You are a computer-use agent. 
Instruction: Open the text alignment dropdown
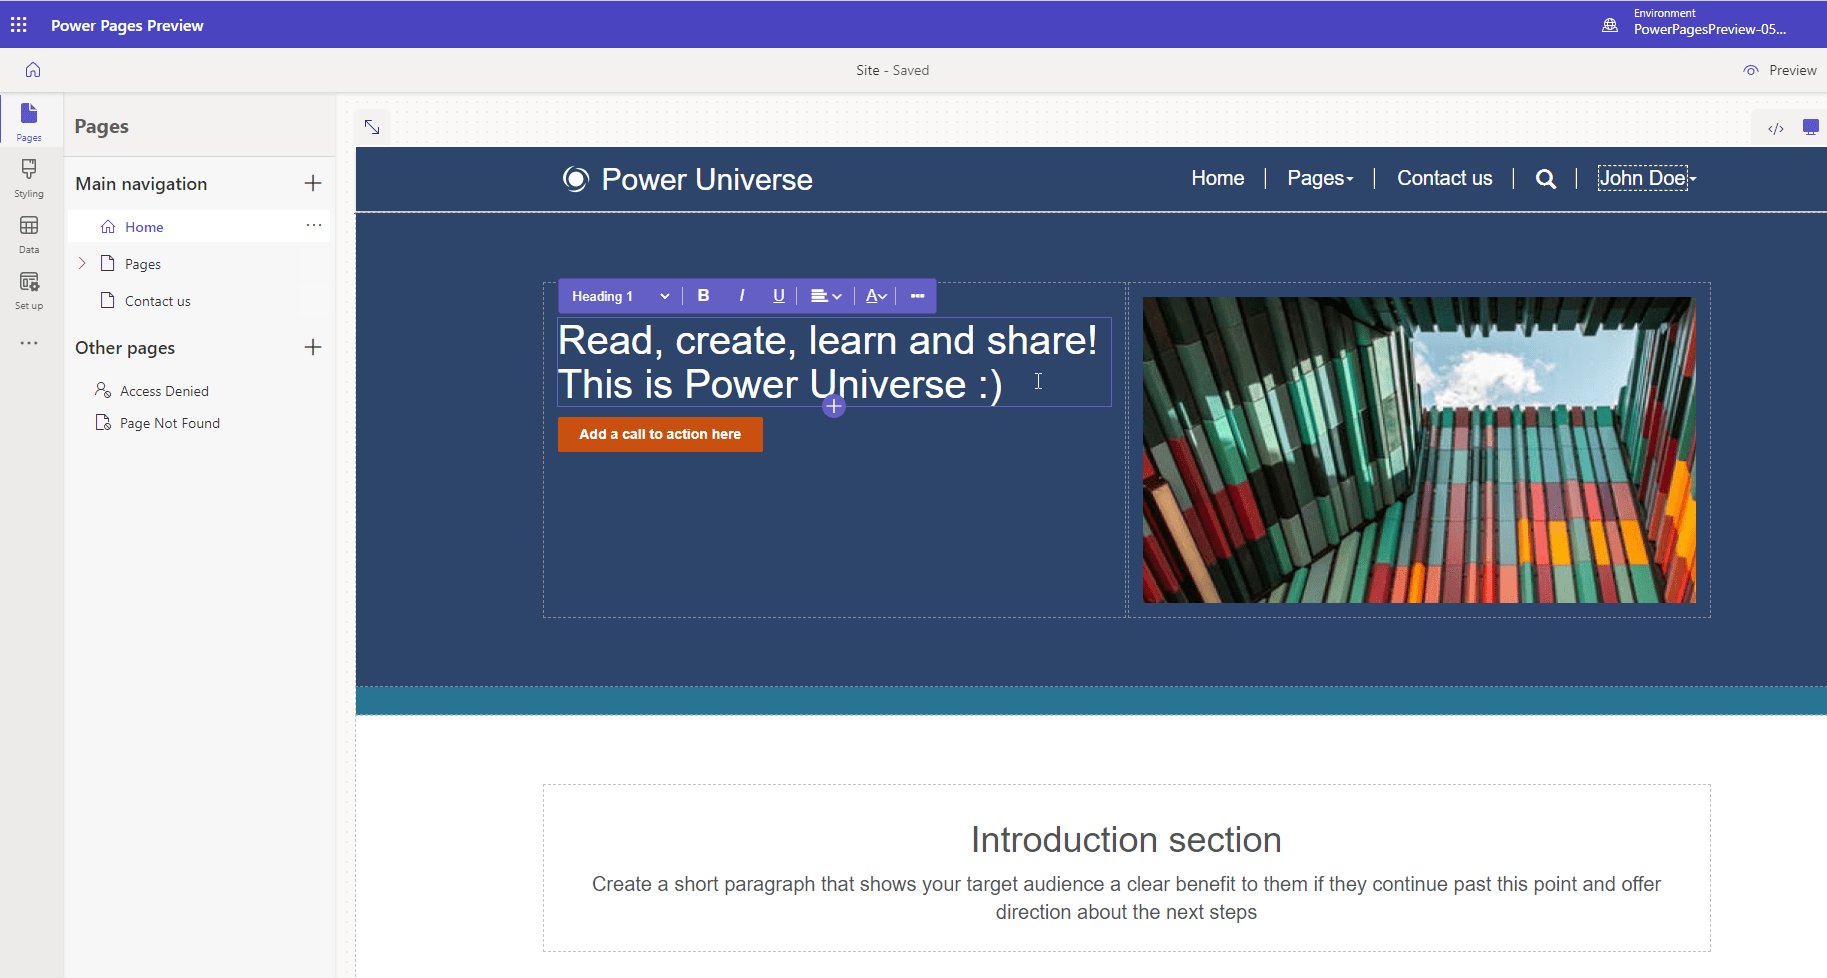[x=826, y=296]
